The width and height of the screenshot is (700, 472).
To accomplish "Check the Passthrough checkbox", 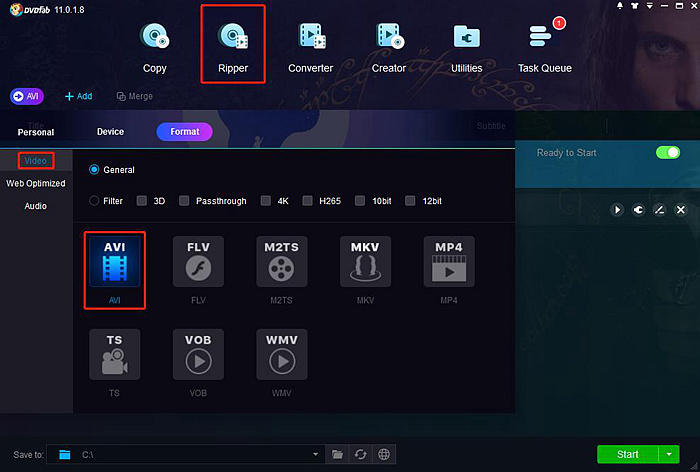I will click(184, 201).
